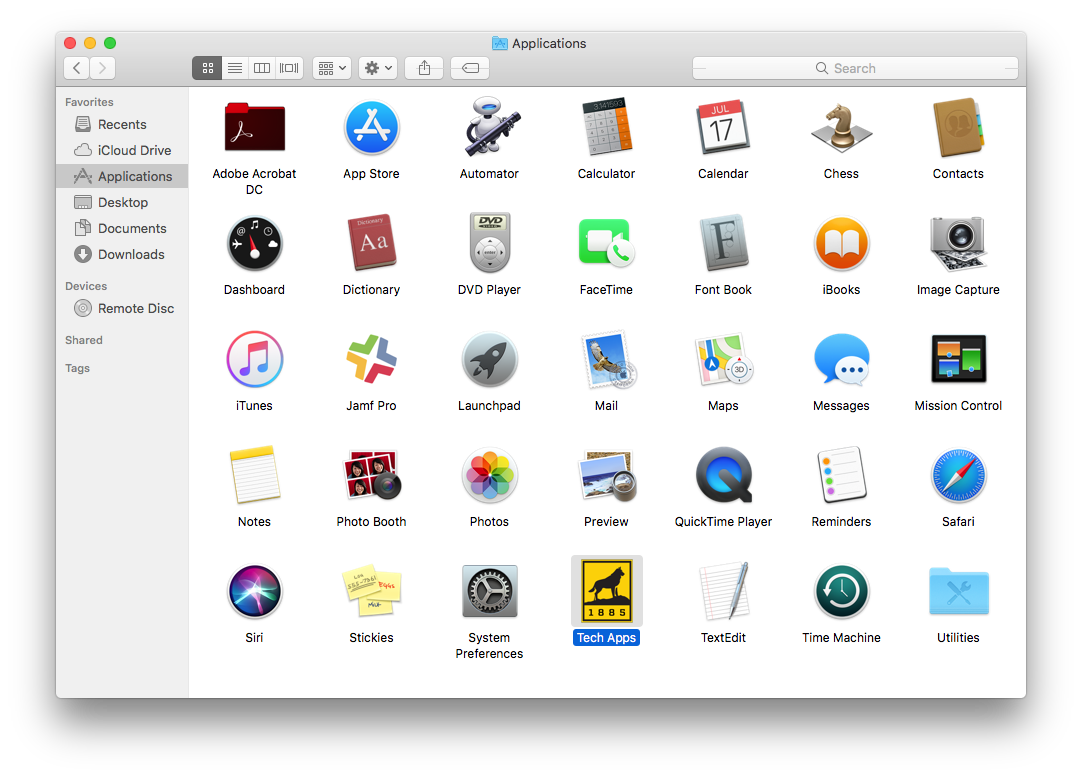Click the Photo Booth icon
Screen dimensions: 1082x778
373,475
